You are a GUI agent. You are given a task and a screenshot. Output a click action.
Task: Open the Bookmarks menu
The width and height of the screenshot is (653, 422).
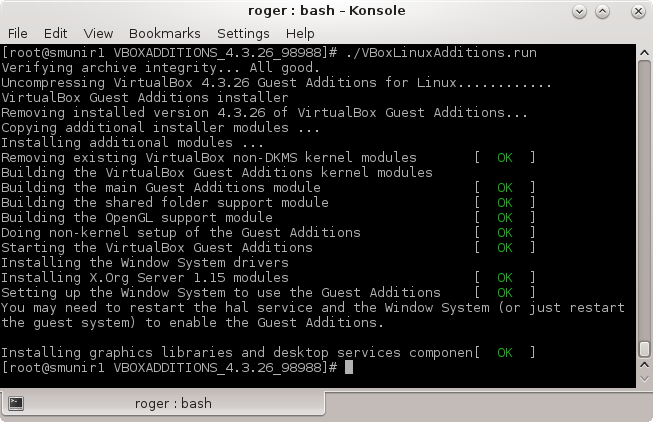[164, 33]
